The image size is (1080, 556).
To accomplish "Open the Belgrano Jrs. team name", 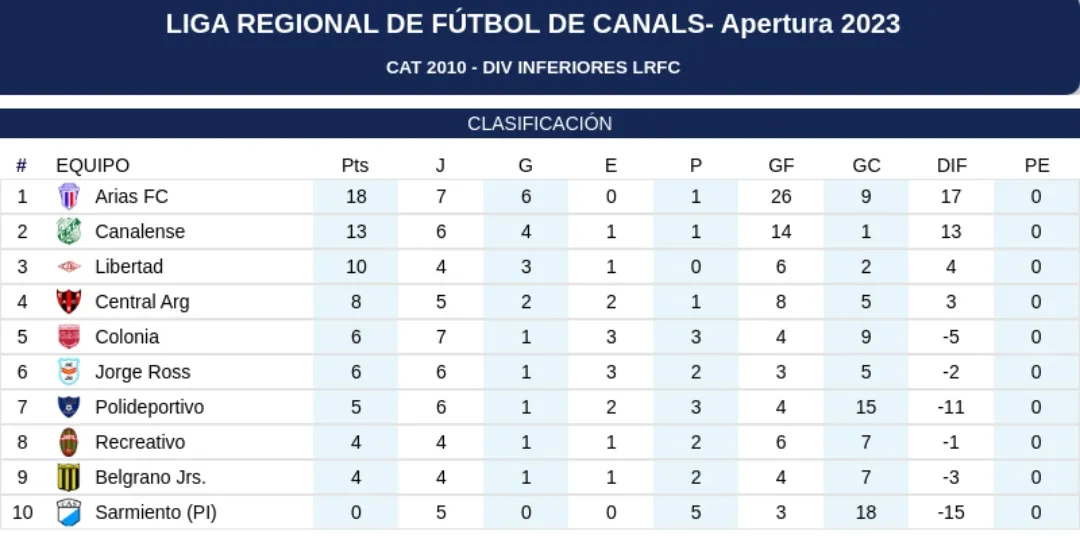I will 150,477.
